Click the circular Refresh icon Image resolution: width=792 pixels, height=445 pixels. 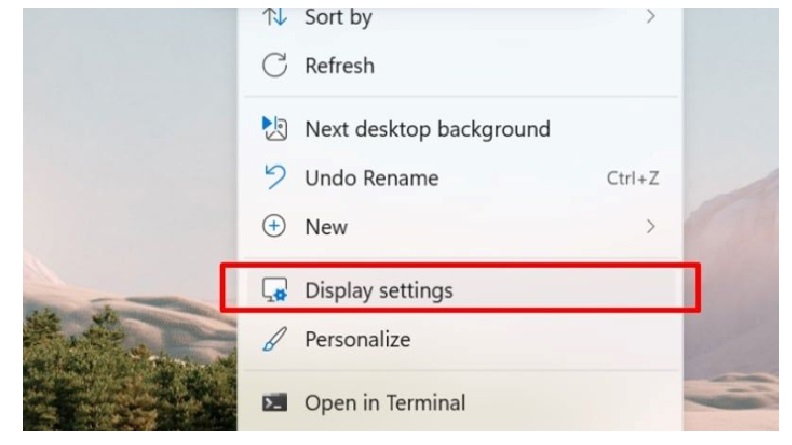click(x=273, y=66)
